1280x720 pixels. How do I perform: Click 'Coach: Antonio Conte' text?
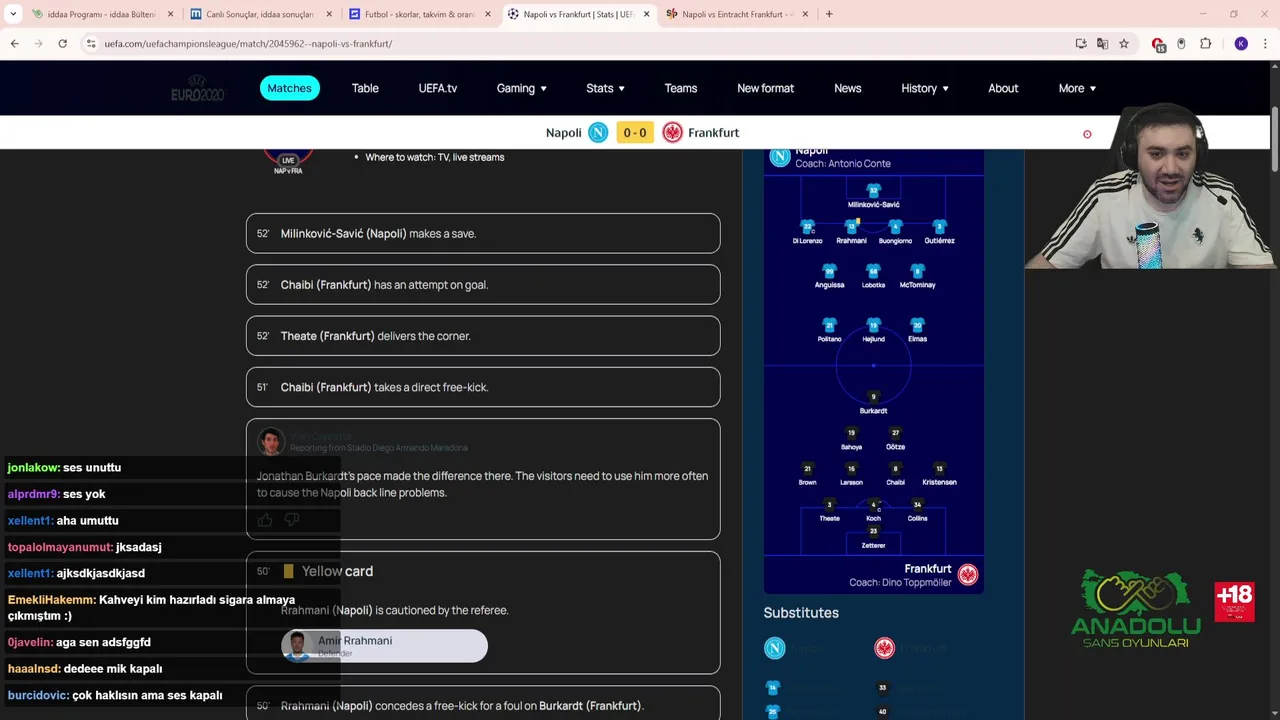pos(843,163)
